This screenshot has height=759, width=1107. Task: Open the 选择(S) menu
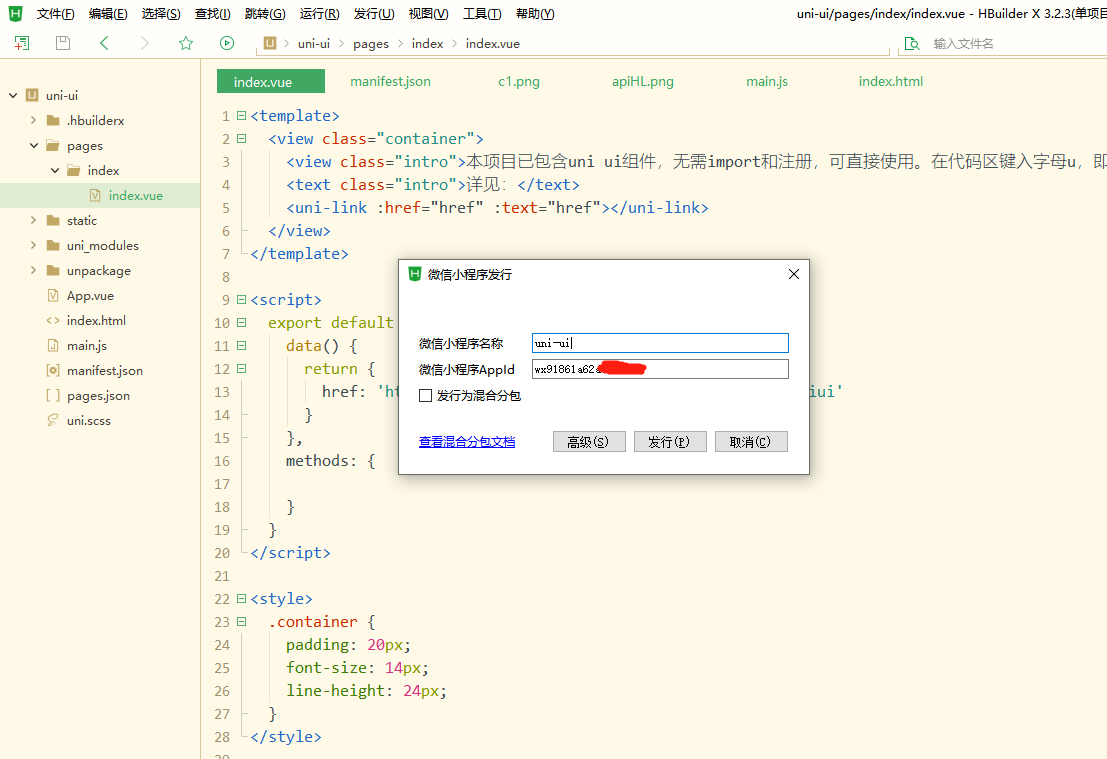[160, 13]
